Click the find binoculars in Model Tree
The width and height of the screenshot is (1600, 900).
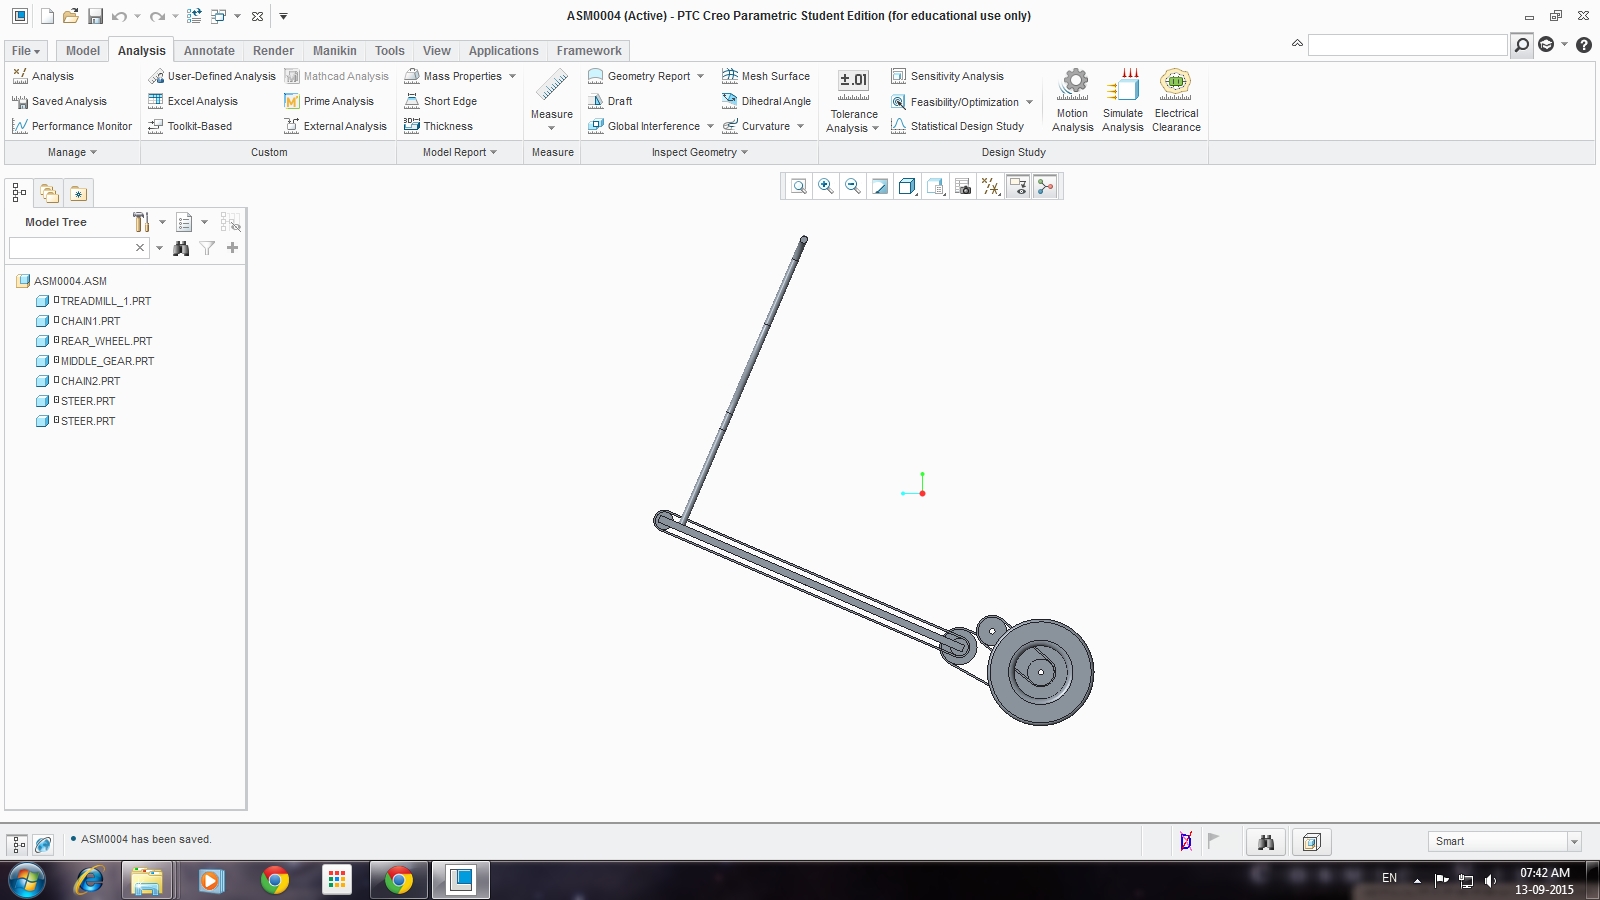(x=181, y=248)
